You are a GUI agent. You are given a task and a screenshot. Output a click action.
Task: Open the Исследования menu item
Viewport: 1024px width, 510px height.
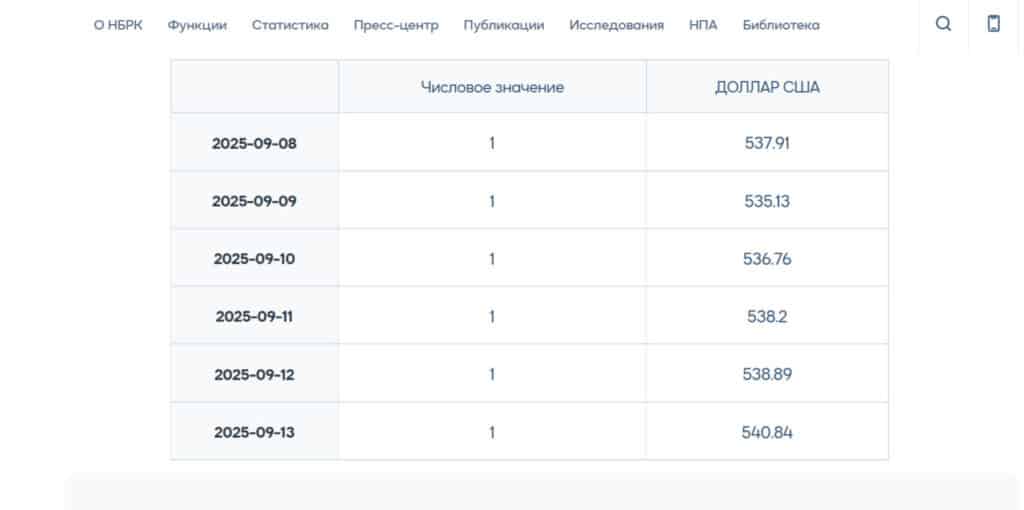coord(616,25)
